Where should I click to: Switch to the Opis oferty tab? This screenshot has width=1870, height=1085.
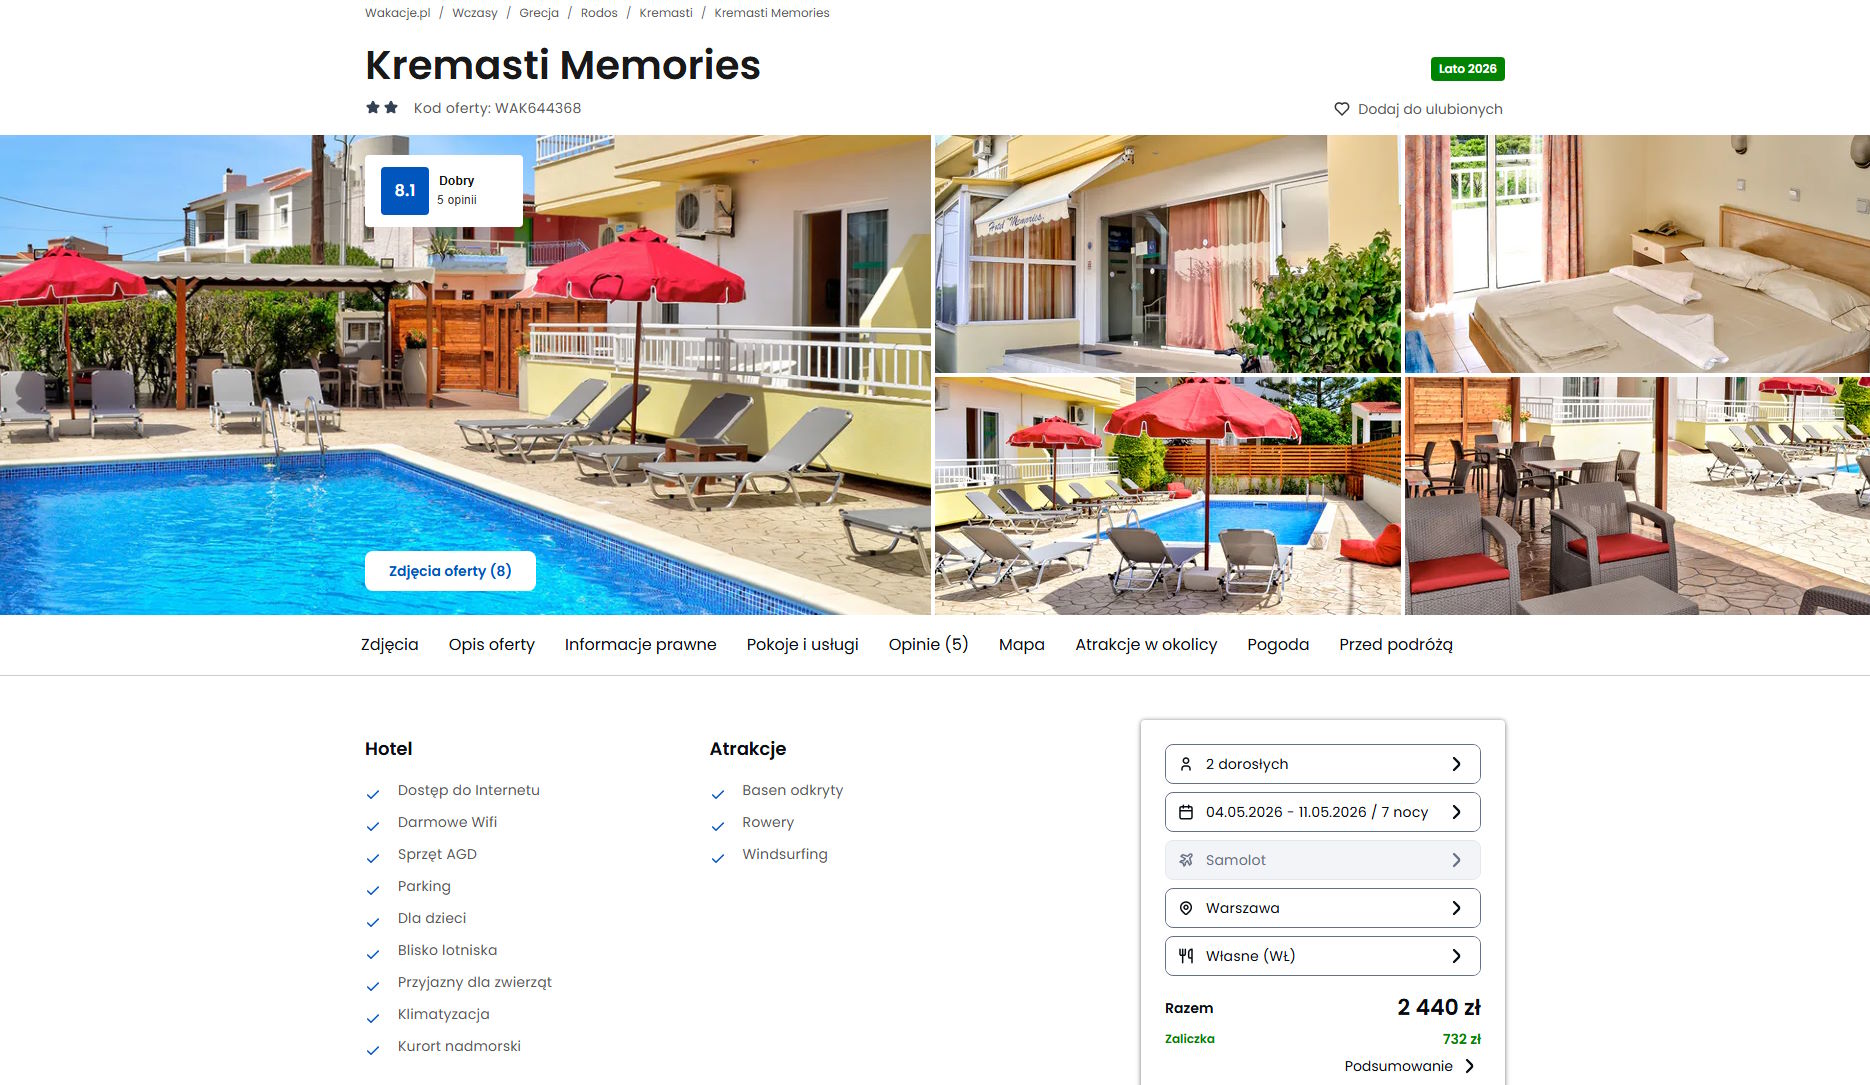pyautogui.click(x=491, y=645)
